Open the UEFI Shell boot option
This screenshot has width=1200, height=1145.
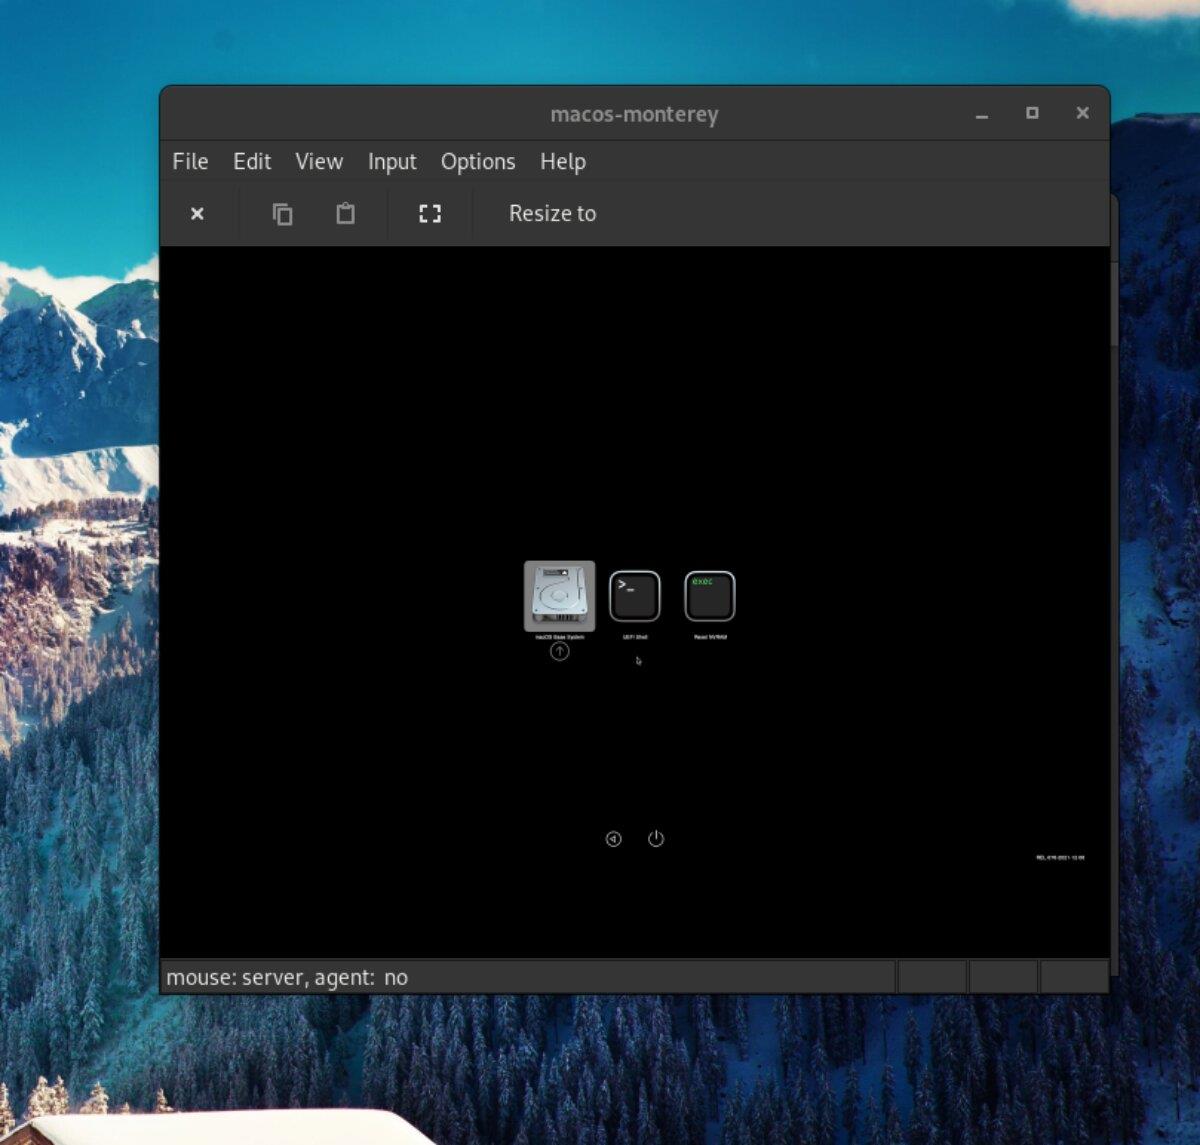pyautogui.click(x=635, y=597)
